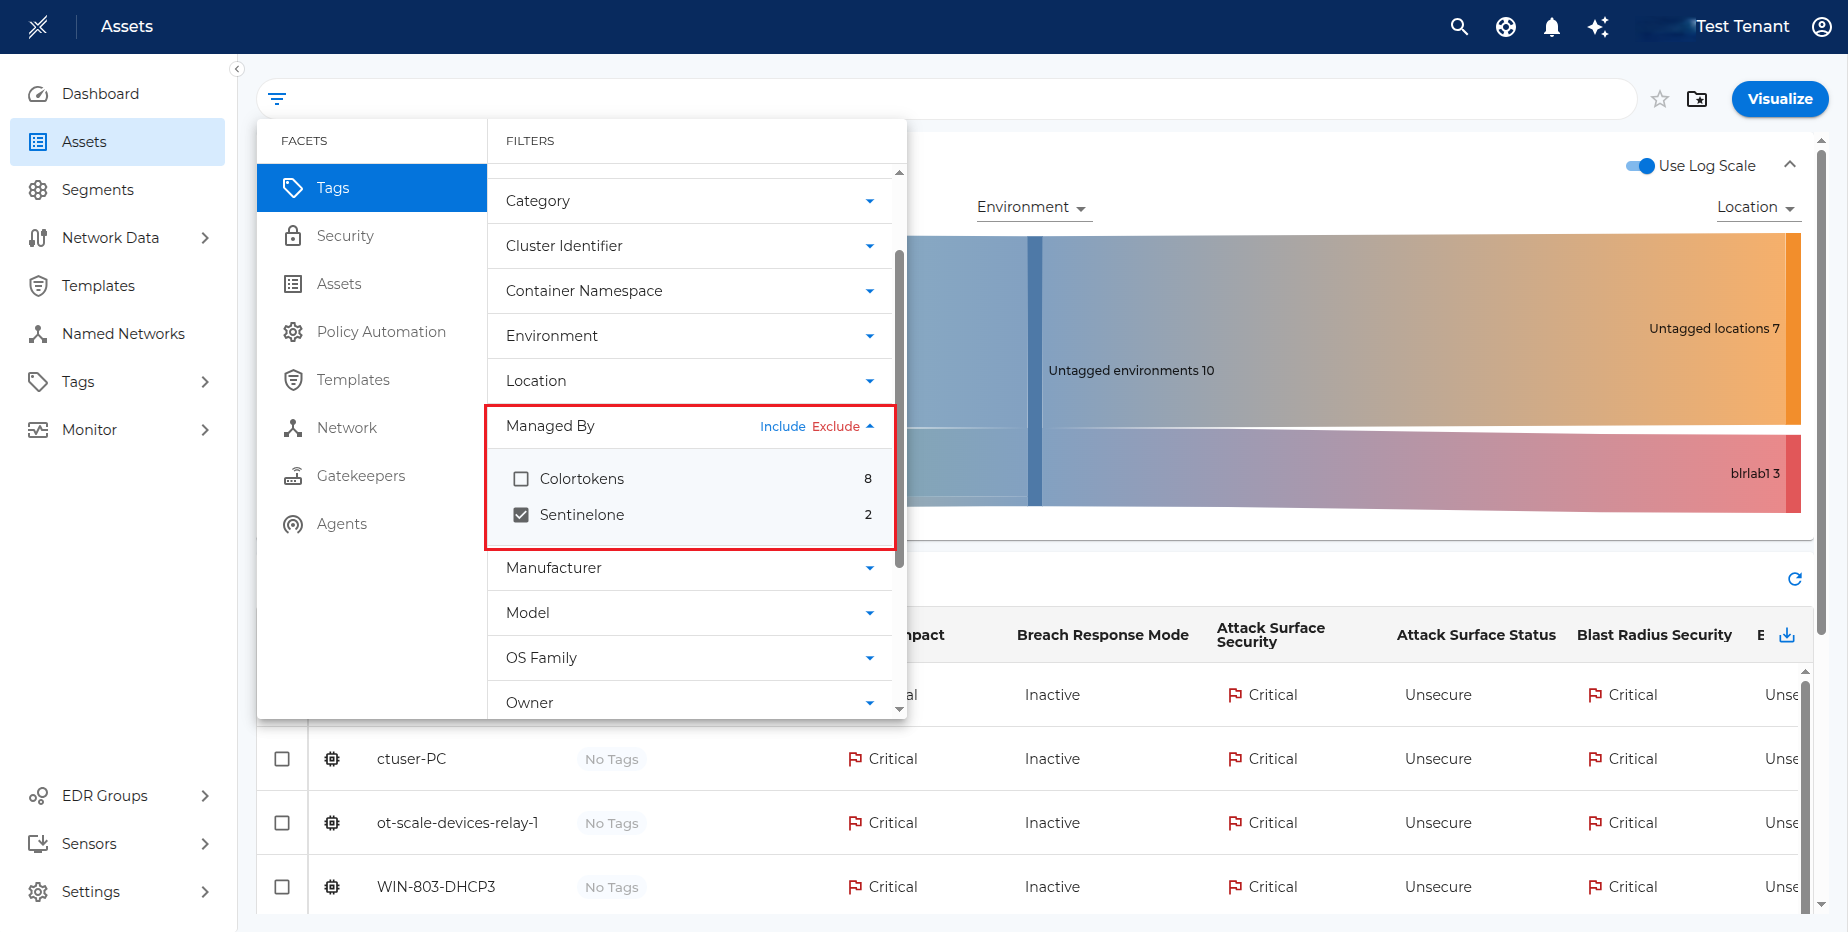
Task: Click the AI sparkle assistant icon
Action: tap(1598, 27)
